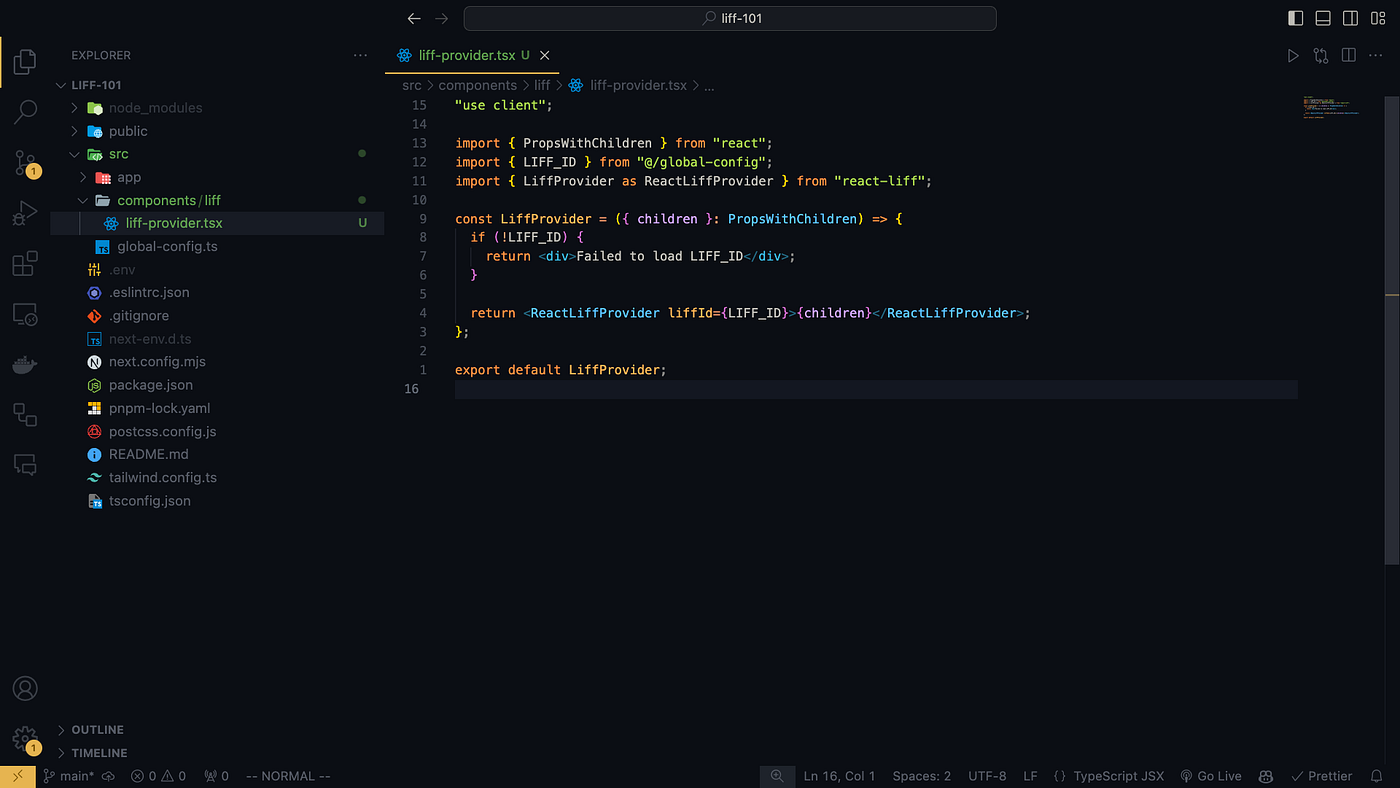Open Explorer panel More Actions ellipsis
The width and height of the screenshot is (1400, 788).
[x=360, y=55]
